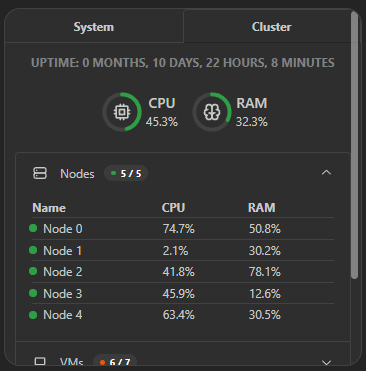Select the Node 3 row
The image size is (366, 371).
(181, 293)
